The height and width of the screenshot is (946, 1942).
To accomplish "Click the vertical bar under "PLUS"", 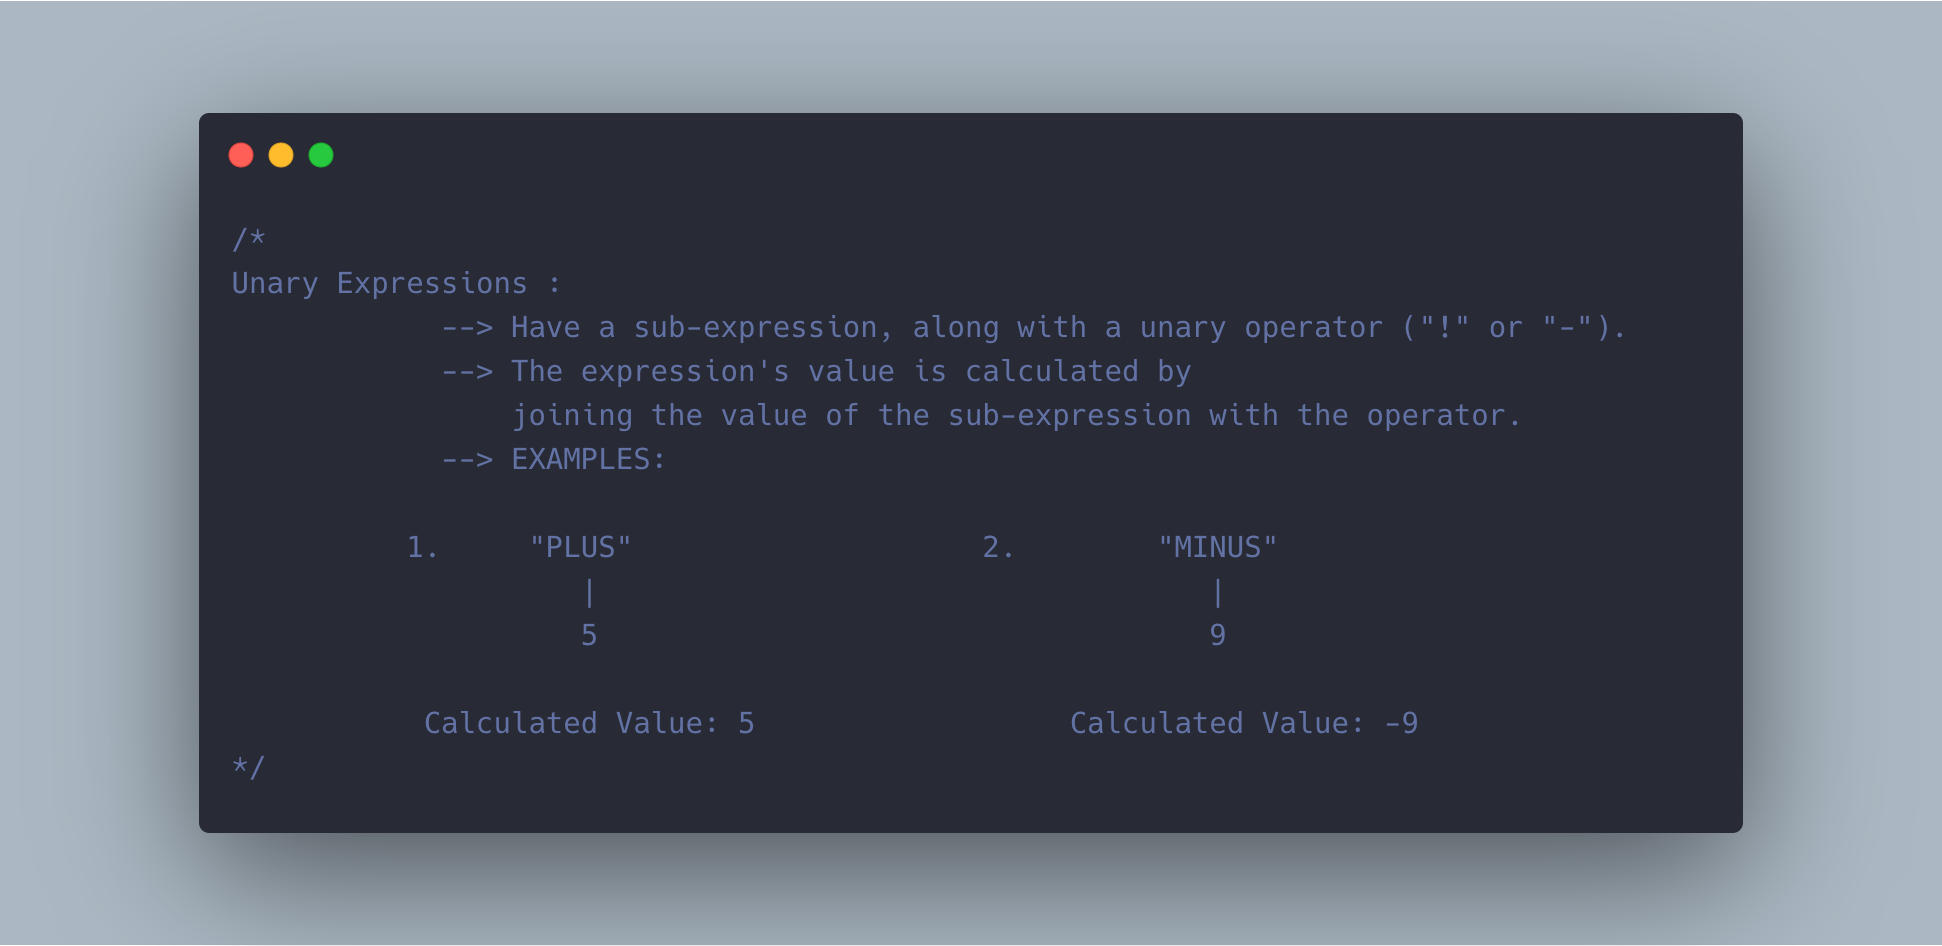I will (590, 592).
